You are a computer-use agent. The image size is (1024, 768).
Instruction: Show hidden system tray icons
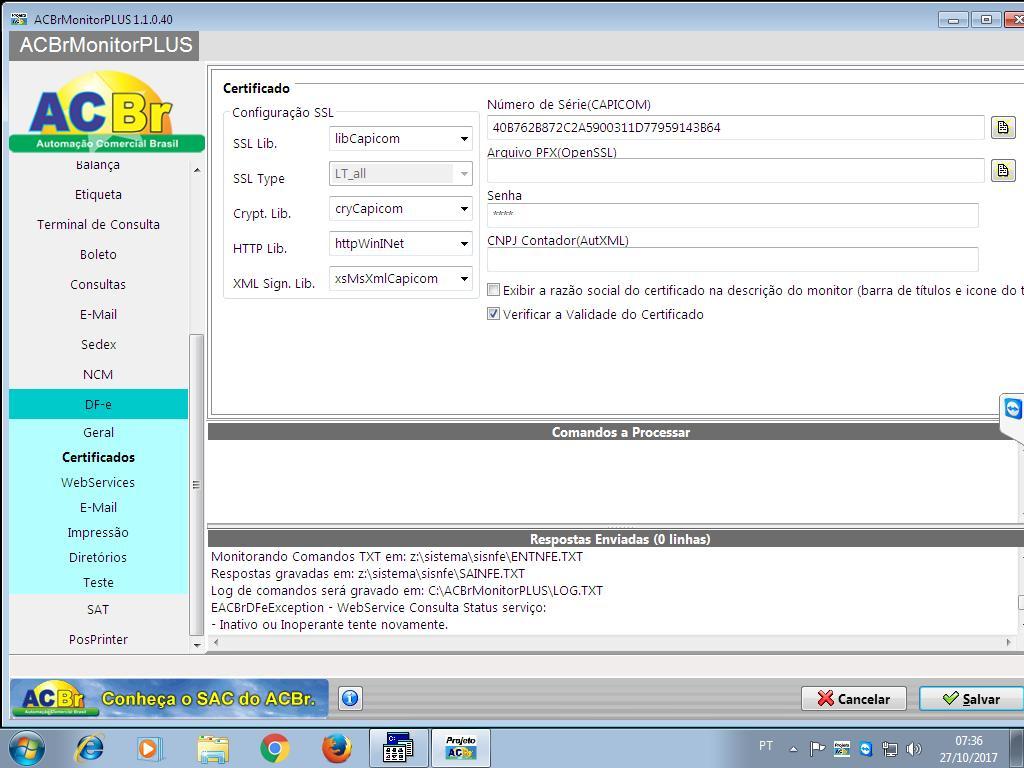click(793, 749)
